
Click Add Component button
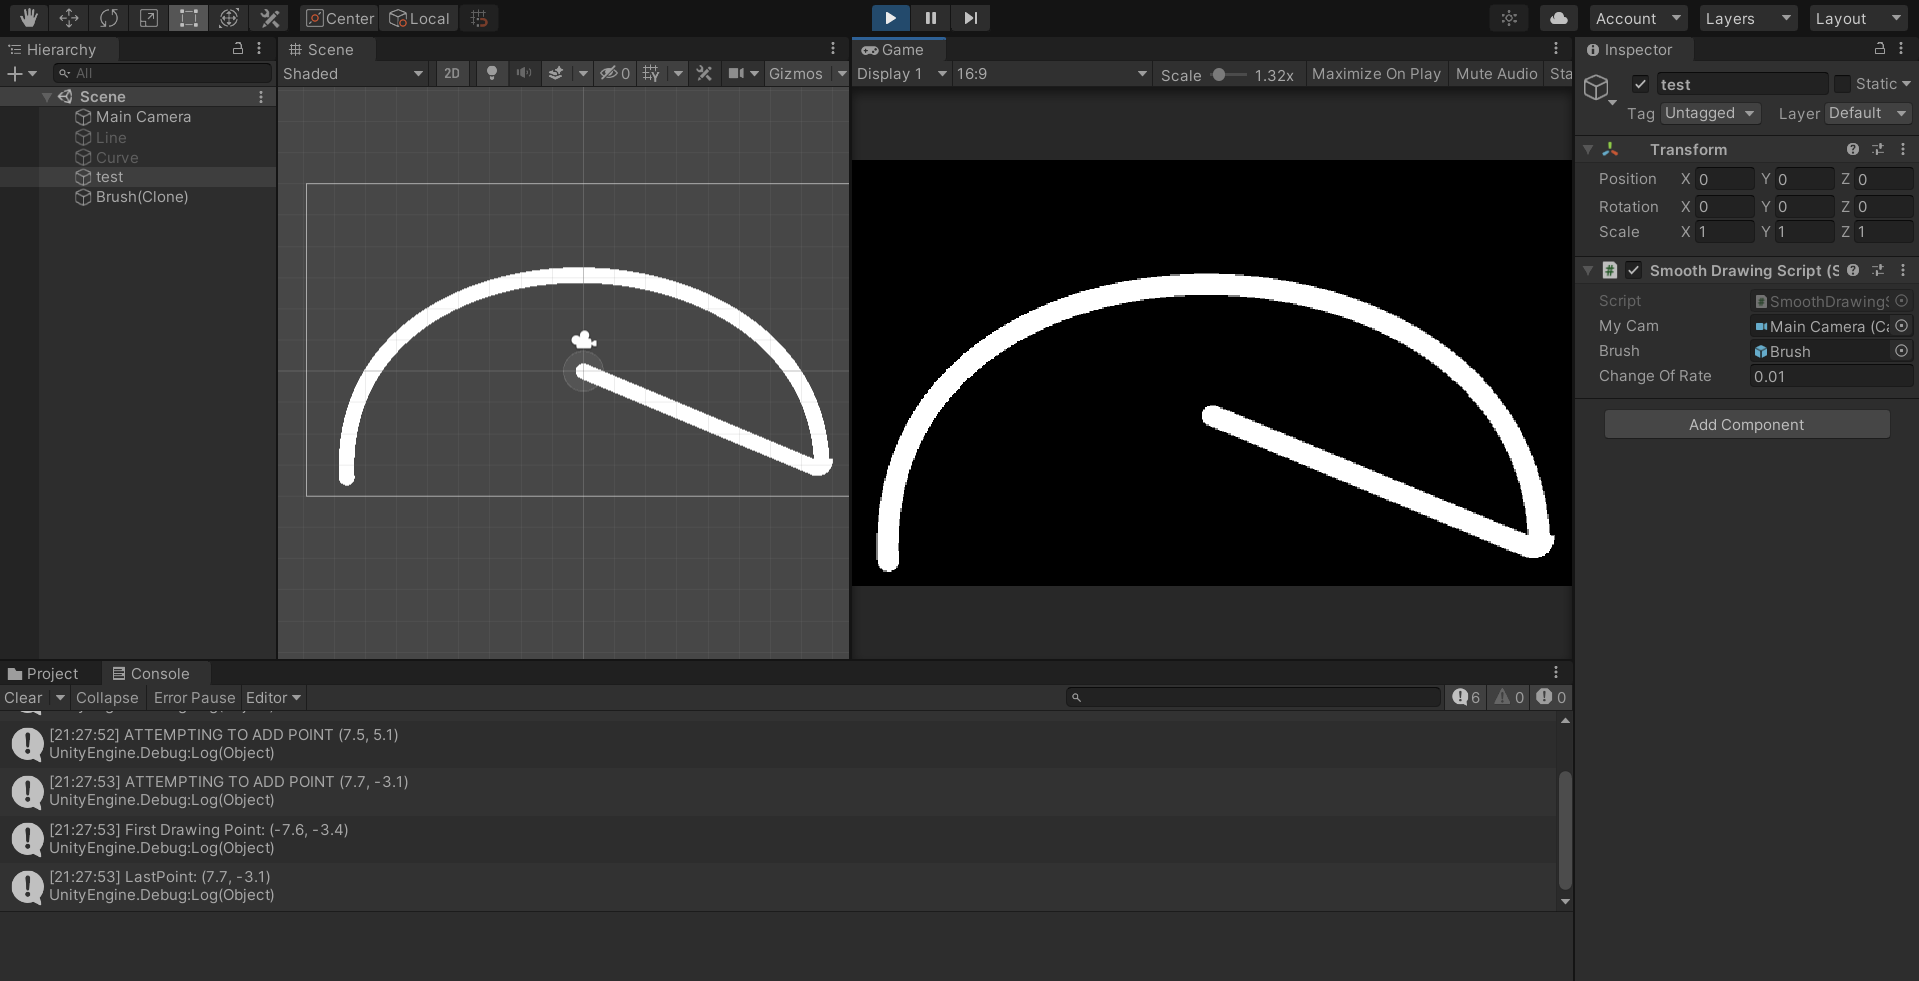(1747, 424)
